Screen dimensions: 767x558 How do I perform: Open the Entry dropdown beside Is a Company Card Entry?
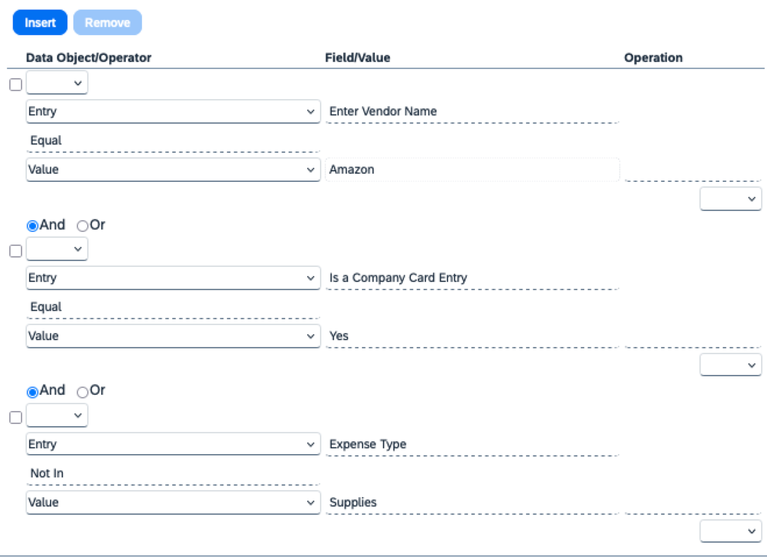[173, 278]
